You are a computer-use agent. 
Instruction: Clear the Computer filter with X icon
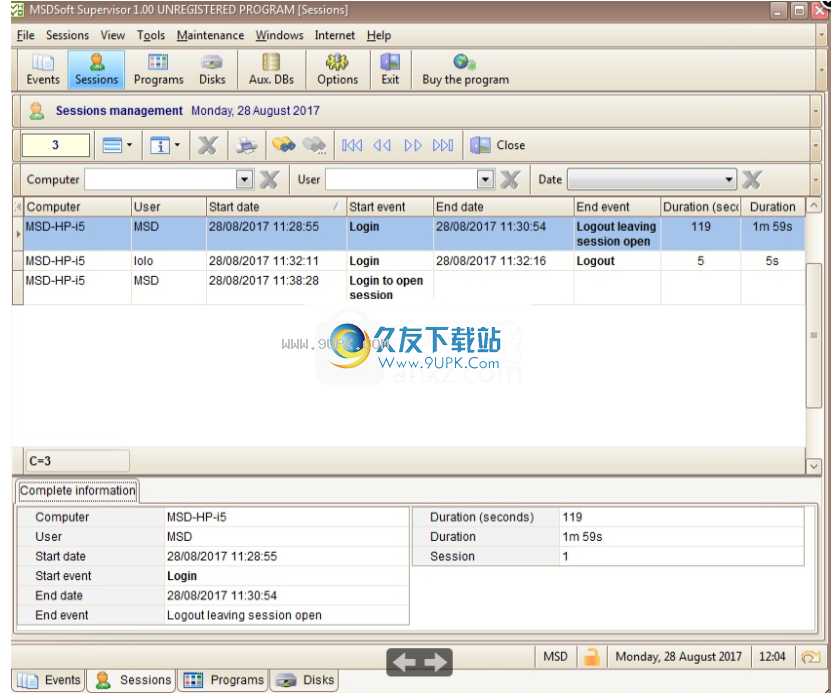(x=269, y=180)
